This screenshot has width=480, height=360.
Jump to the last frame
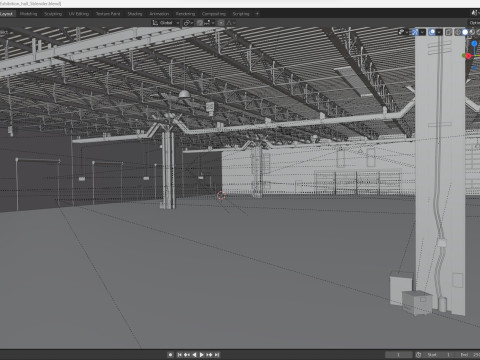coord(217,355)
